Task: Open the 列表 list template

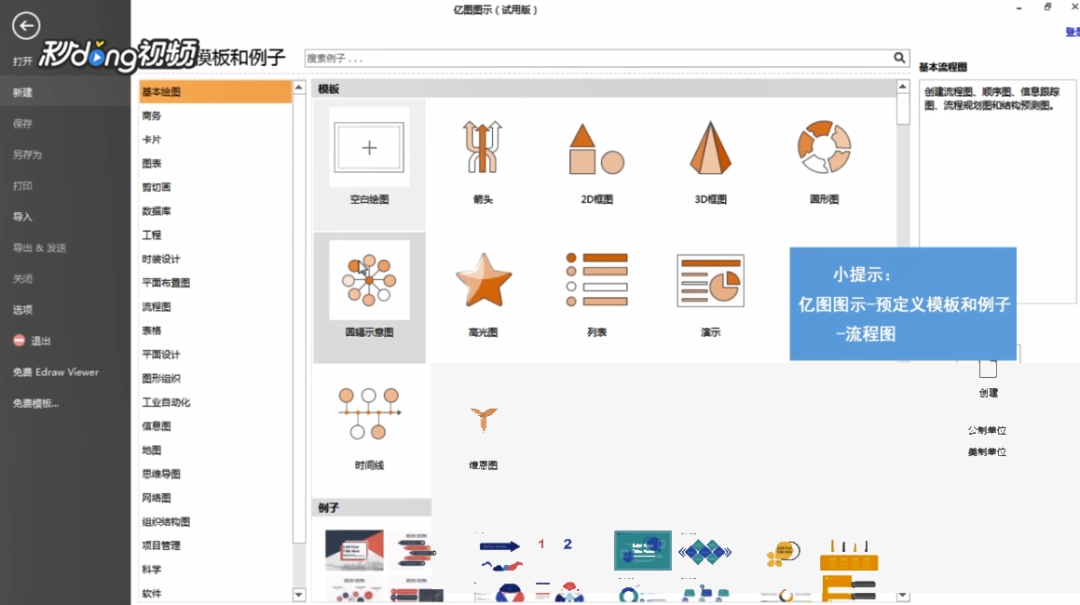Action: 596,294
